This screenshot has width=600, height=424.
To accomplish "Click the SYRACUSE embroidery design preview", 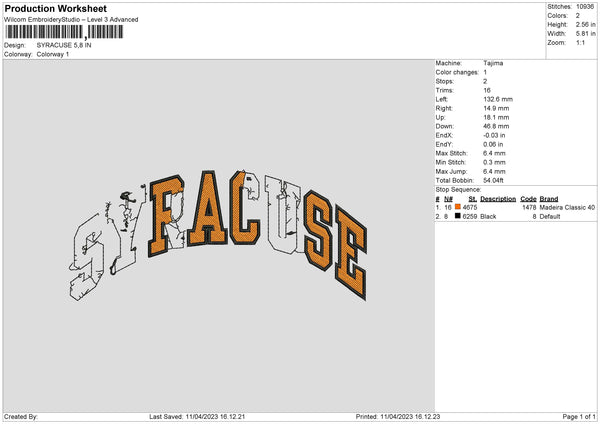I will pyautogui.click(x=219, y=235).
